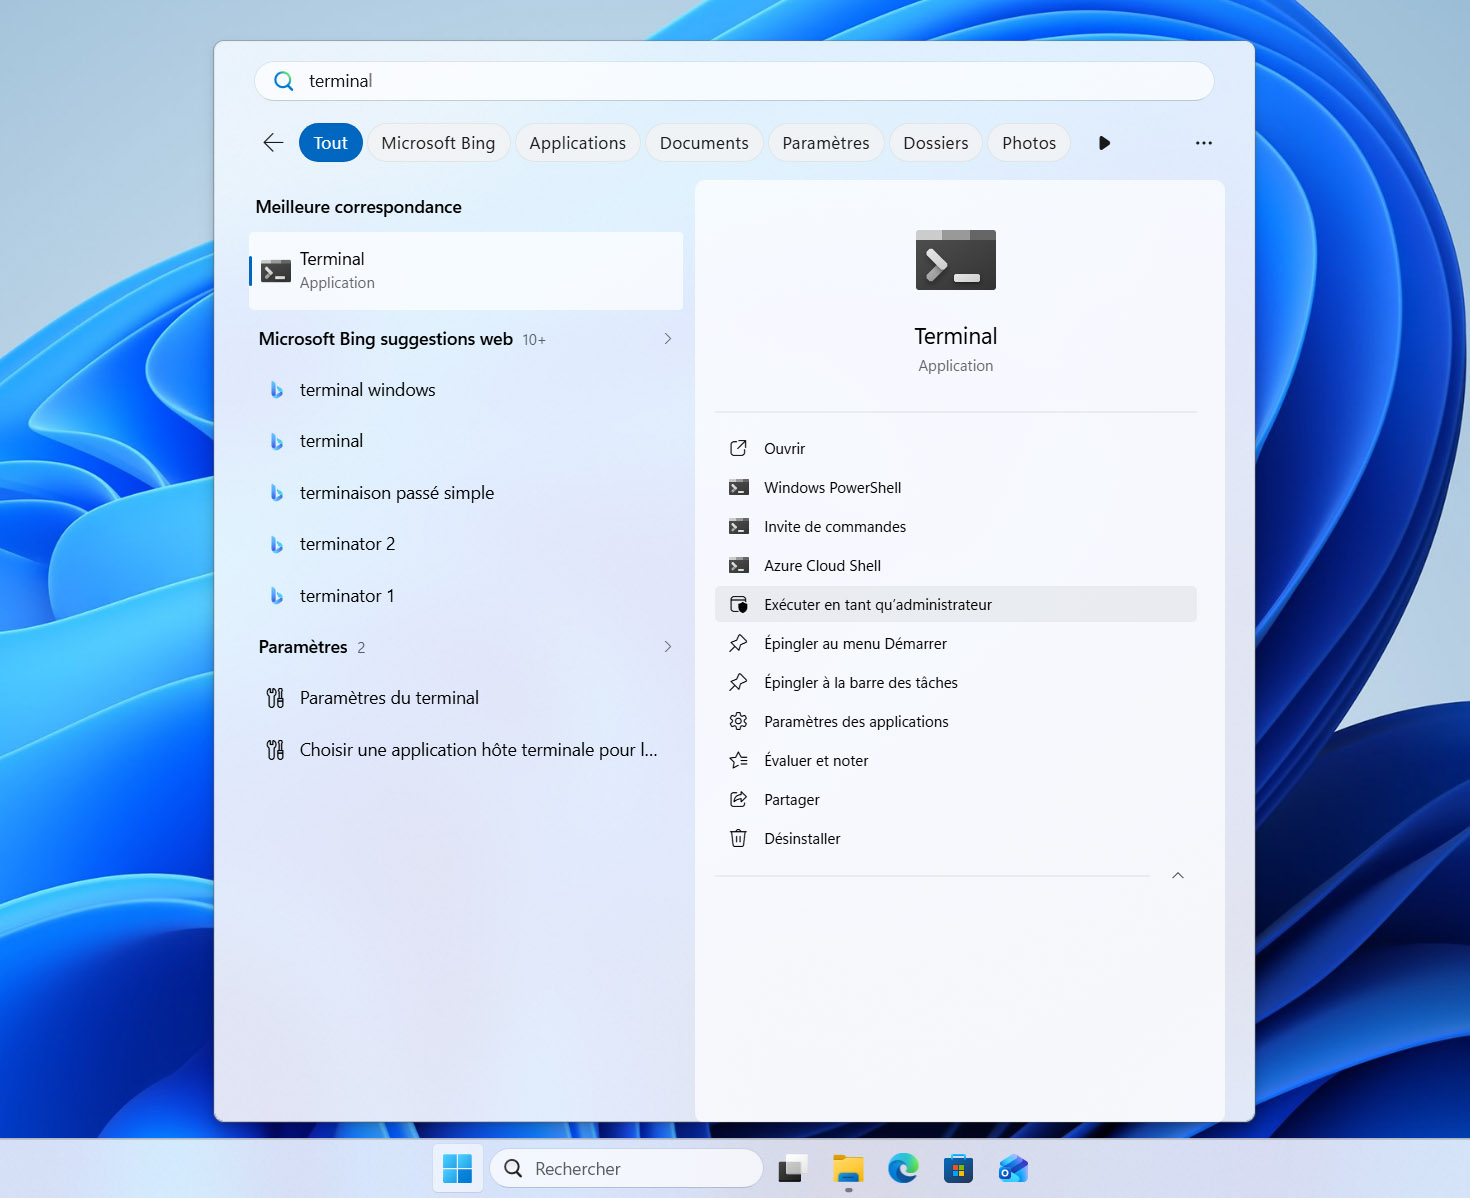
Task: Switch to the Microsoft Bing filter tab
Action: click(438, 143)
